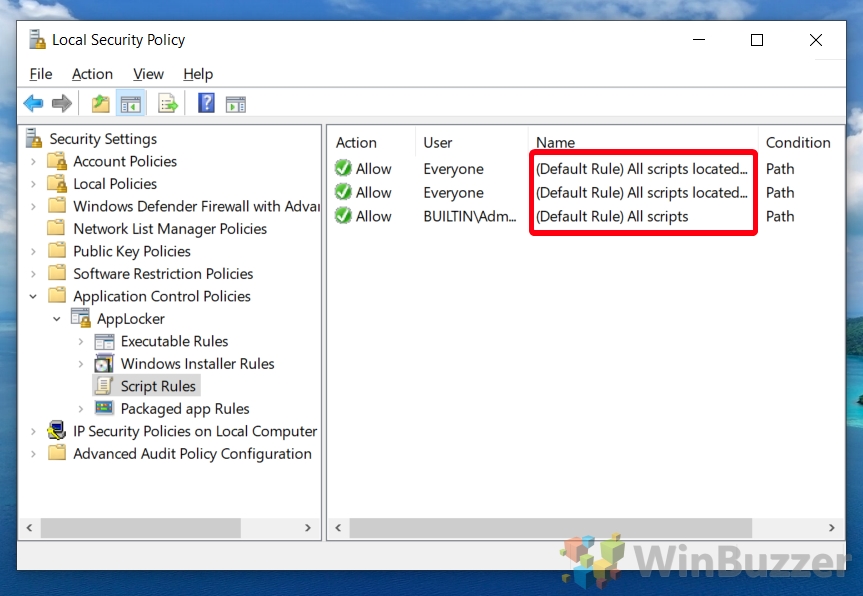Screen dimensions: 863x596
Task: Click the Executable Rules icon
Action: tap(104, 342)
